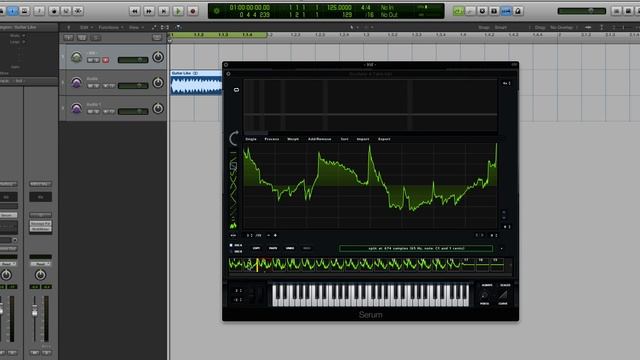Select the green draw shape at tool column bottom
Image resolution: width=640 pixels, height=360 pixels.
[233, 225]
